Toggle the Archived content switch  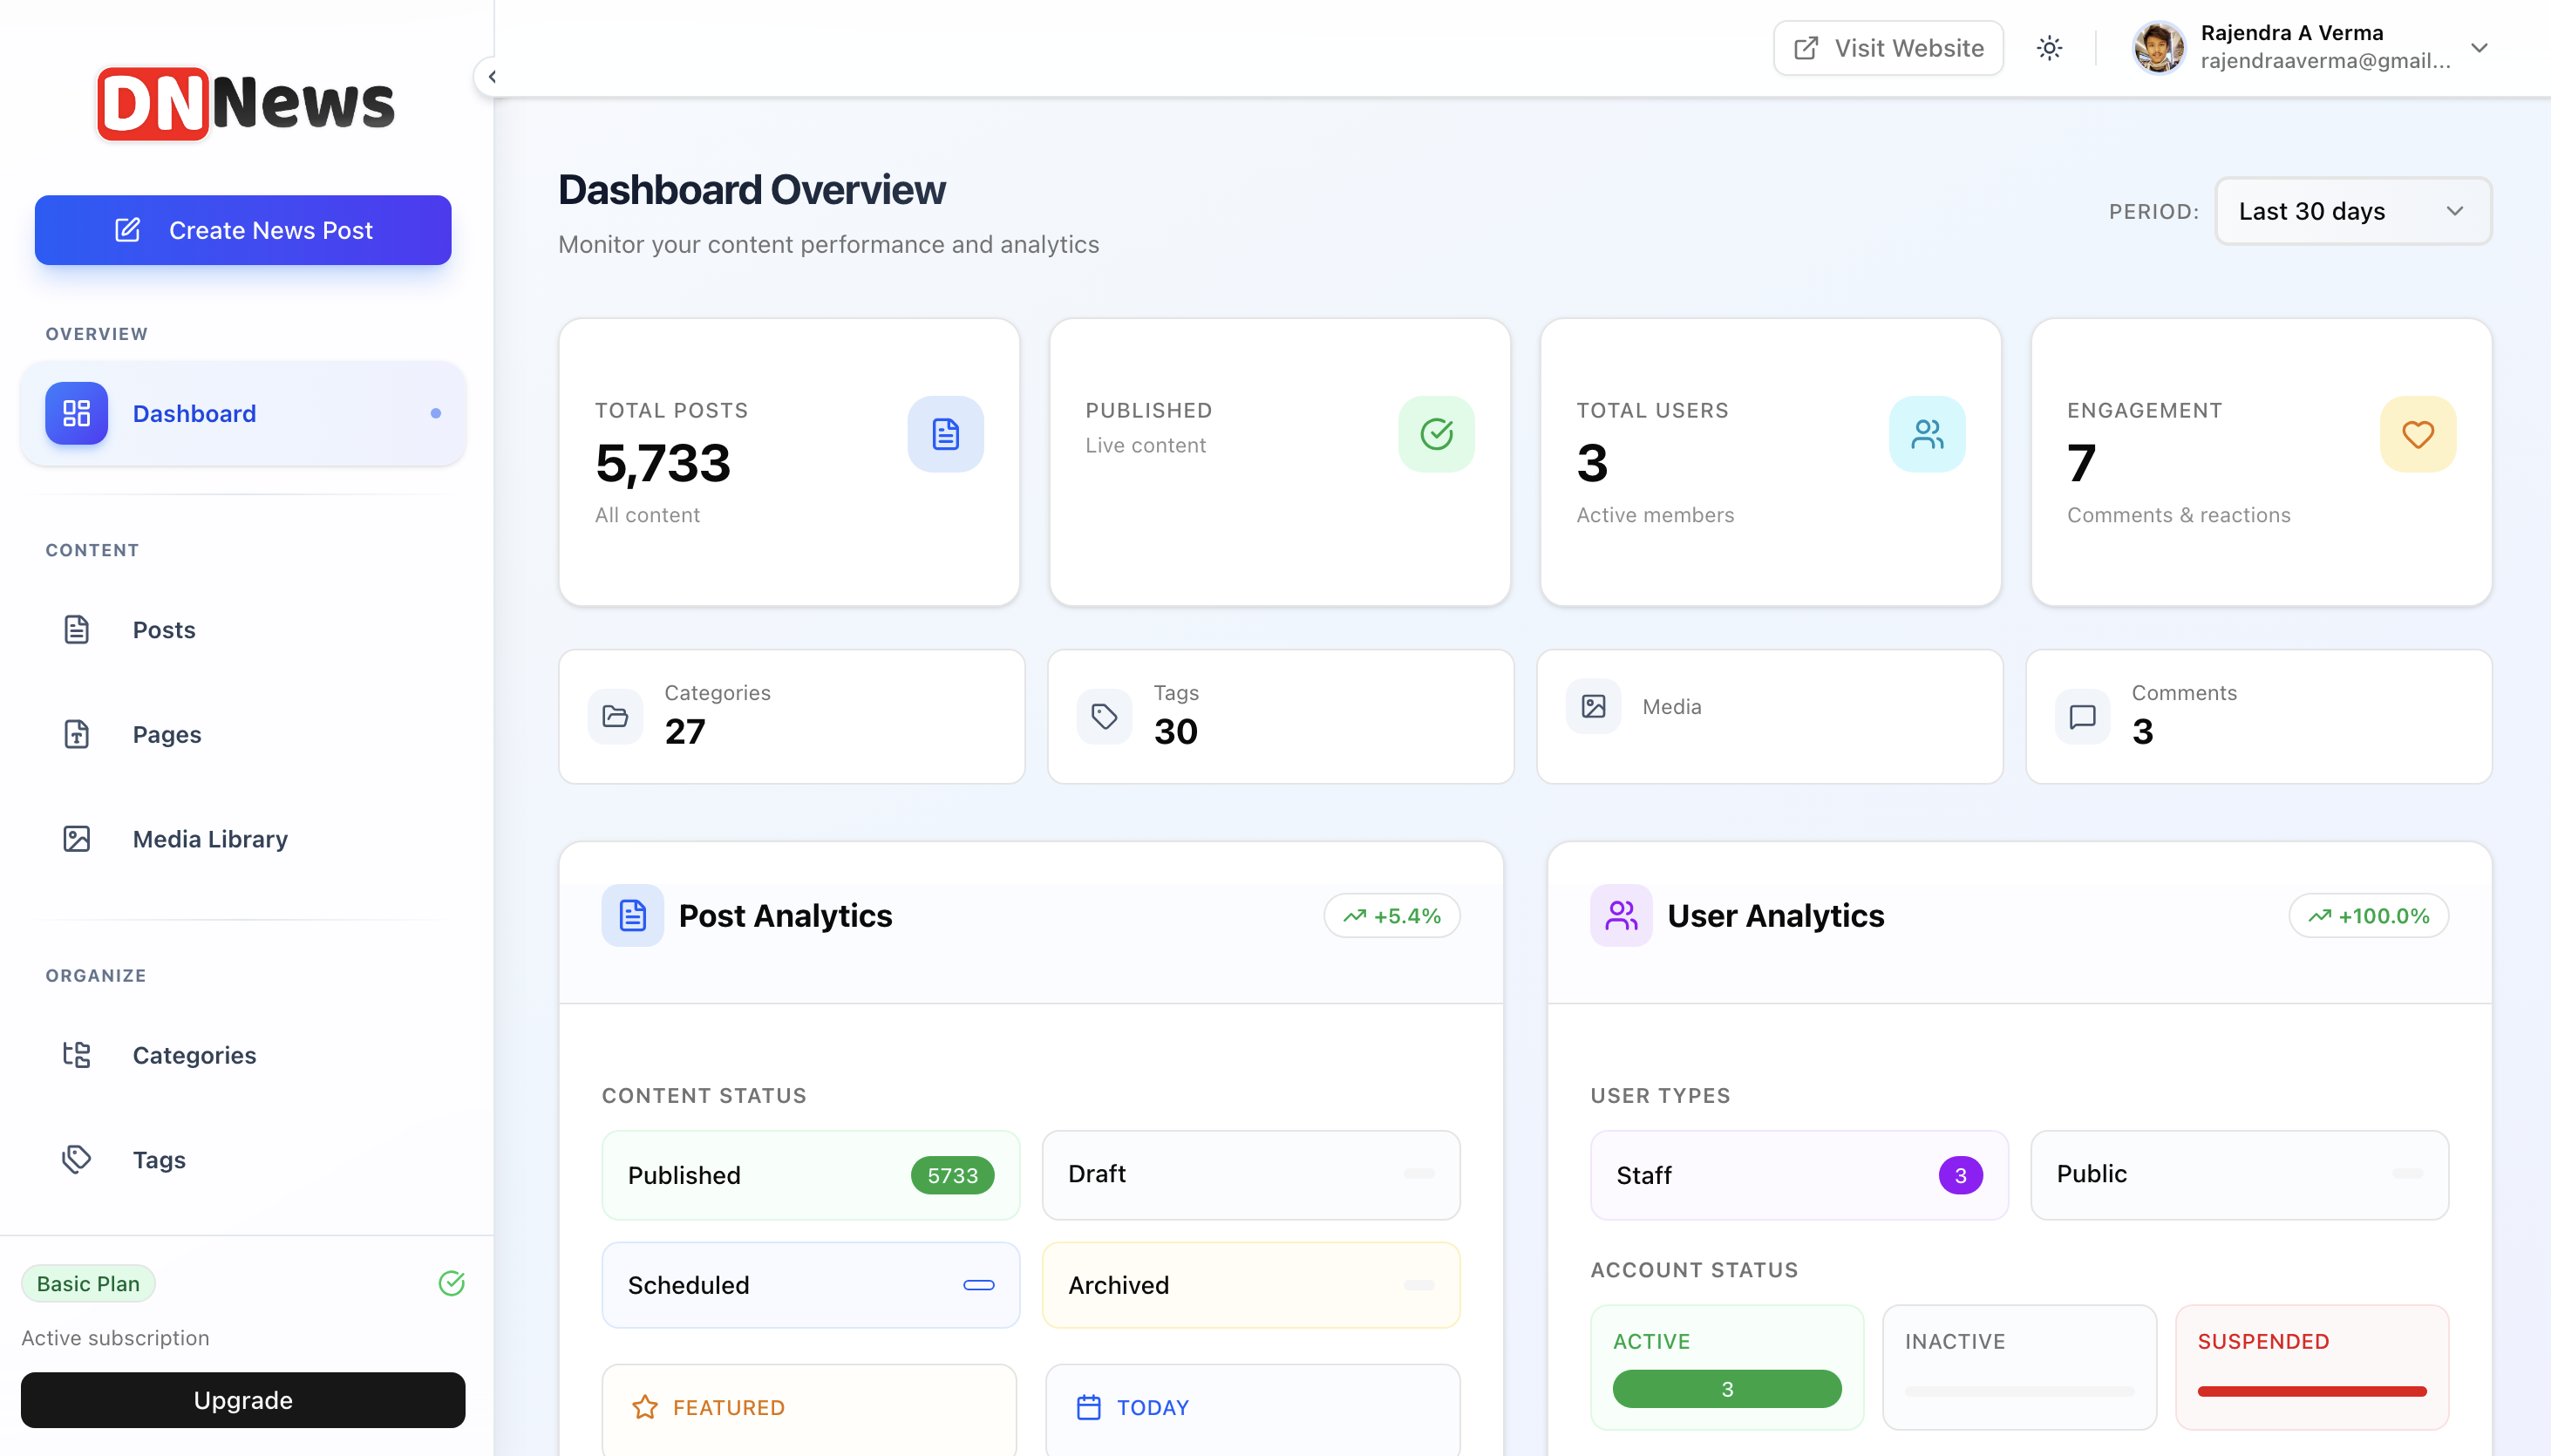pos(1421,1285)
